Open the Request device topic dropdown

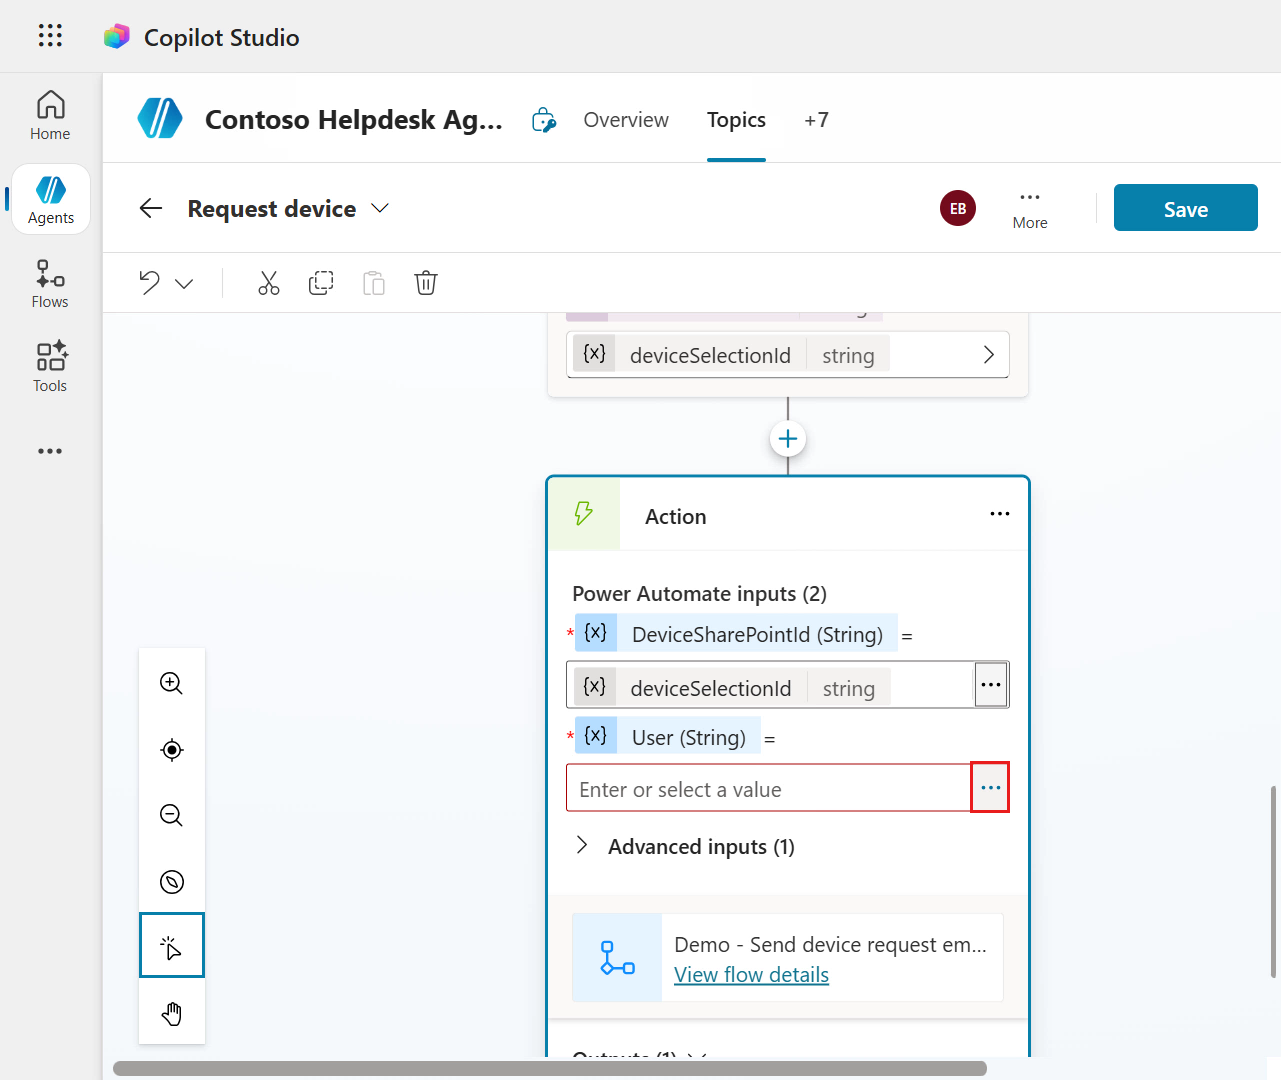[380, 208]
